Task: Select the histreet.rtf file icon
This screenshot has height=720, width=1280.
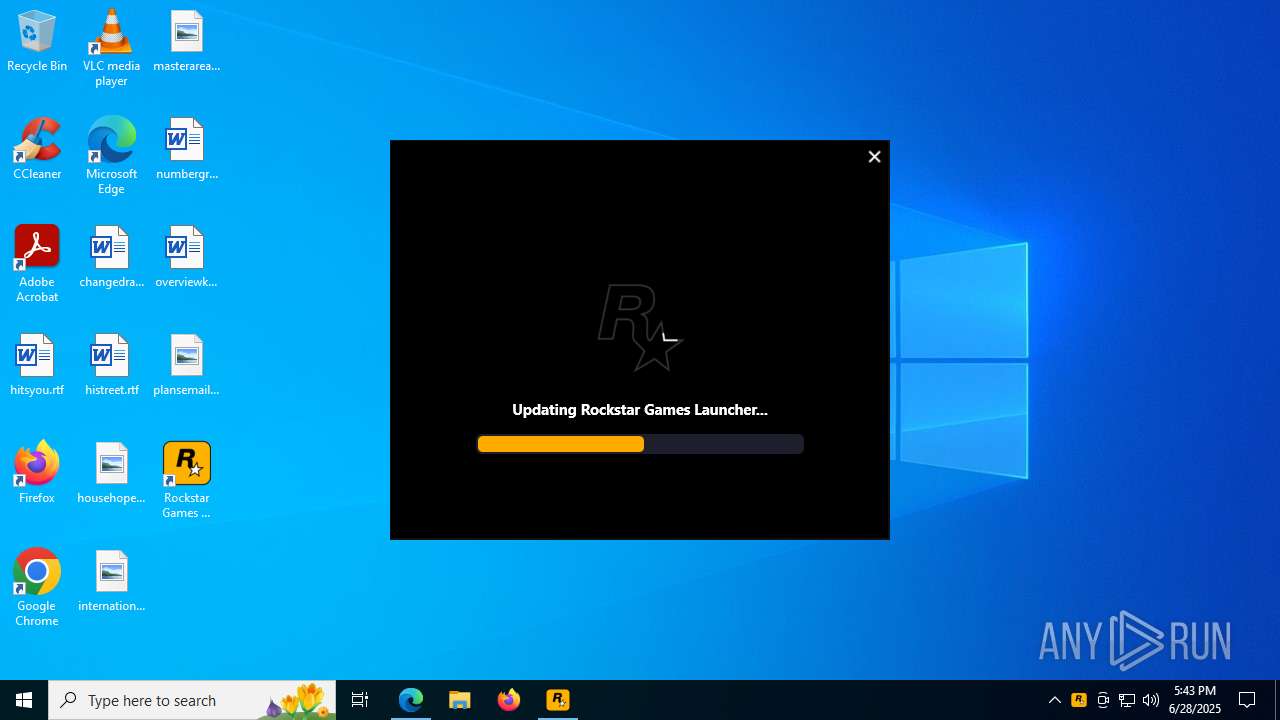Action: click(x=111, y=366)
